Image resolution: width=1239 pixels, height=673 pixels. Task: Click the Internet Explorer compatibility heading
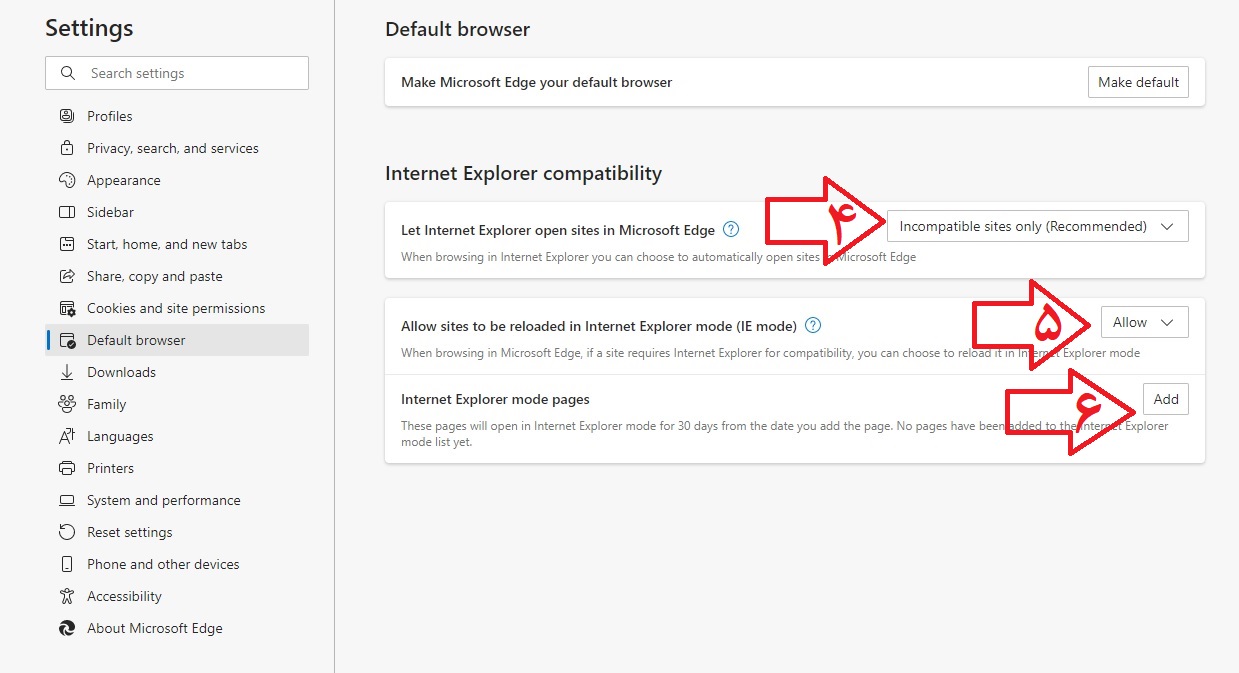(x=523, y=173)
